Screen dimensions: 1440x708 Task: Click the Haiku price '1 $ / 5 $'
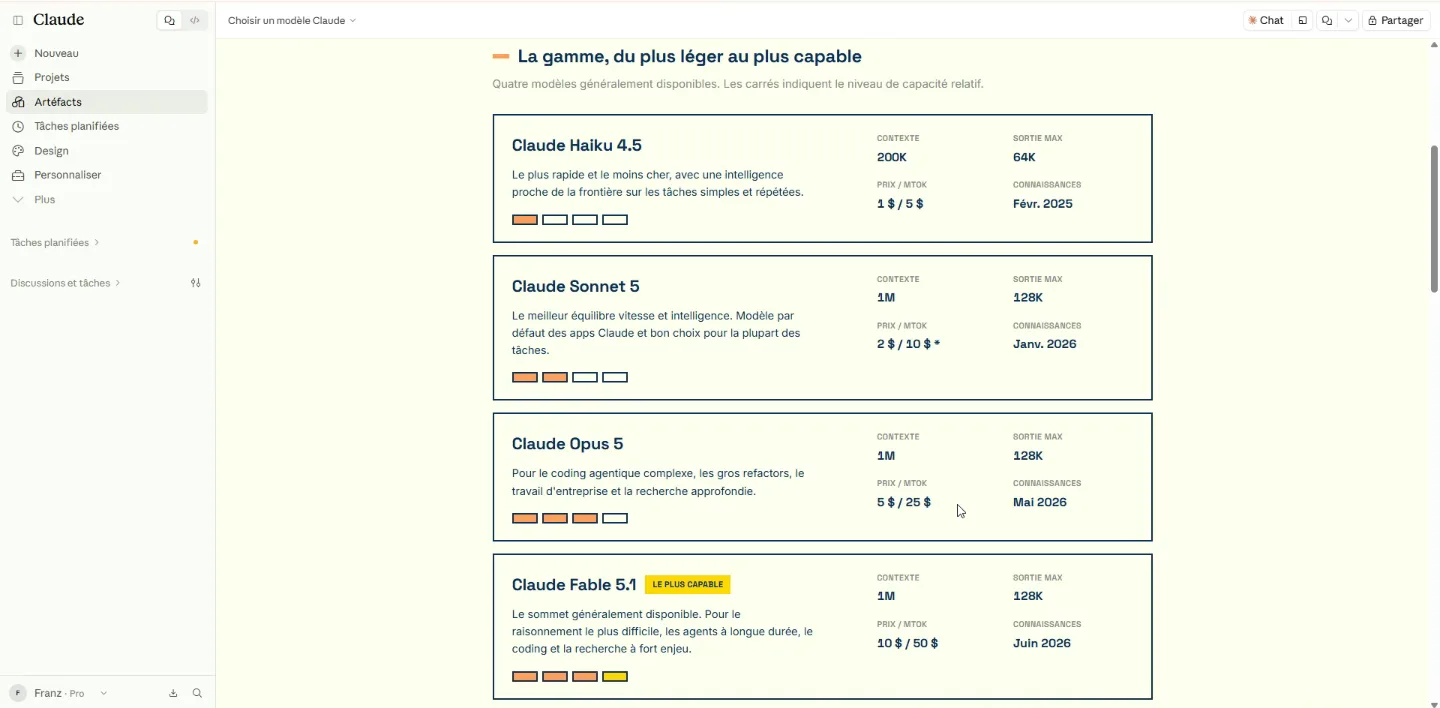tap(900, 204)
